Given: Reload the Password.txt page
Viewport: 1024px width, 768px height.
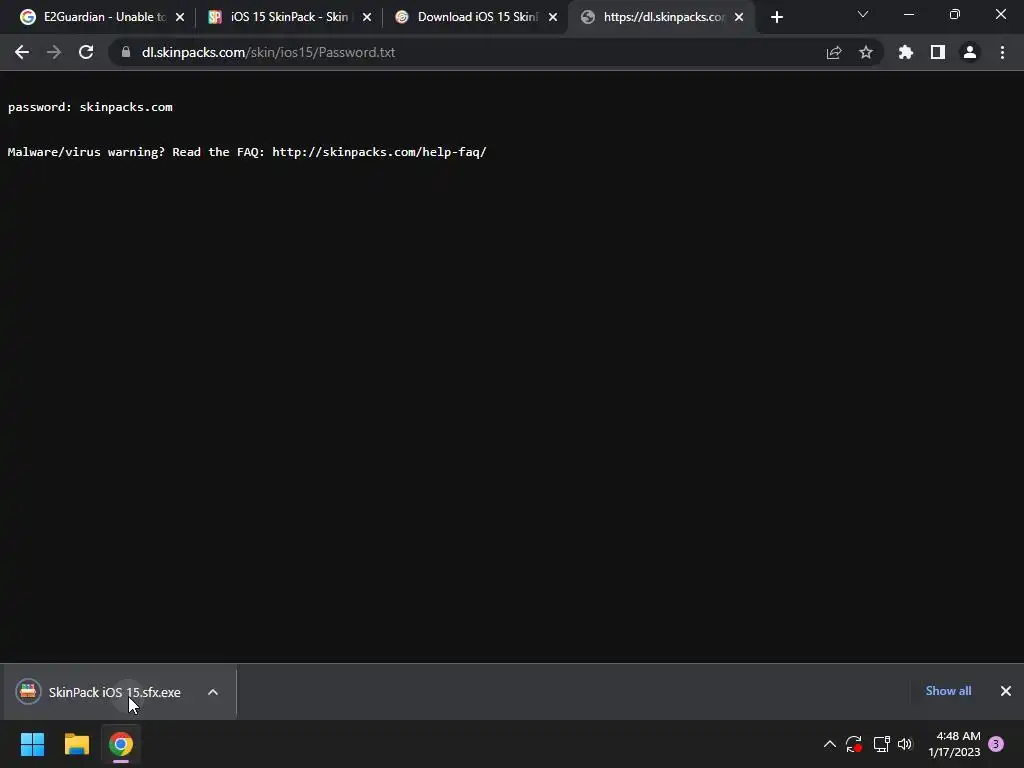Looking at the screenshot, I should (x=86, y=52).
